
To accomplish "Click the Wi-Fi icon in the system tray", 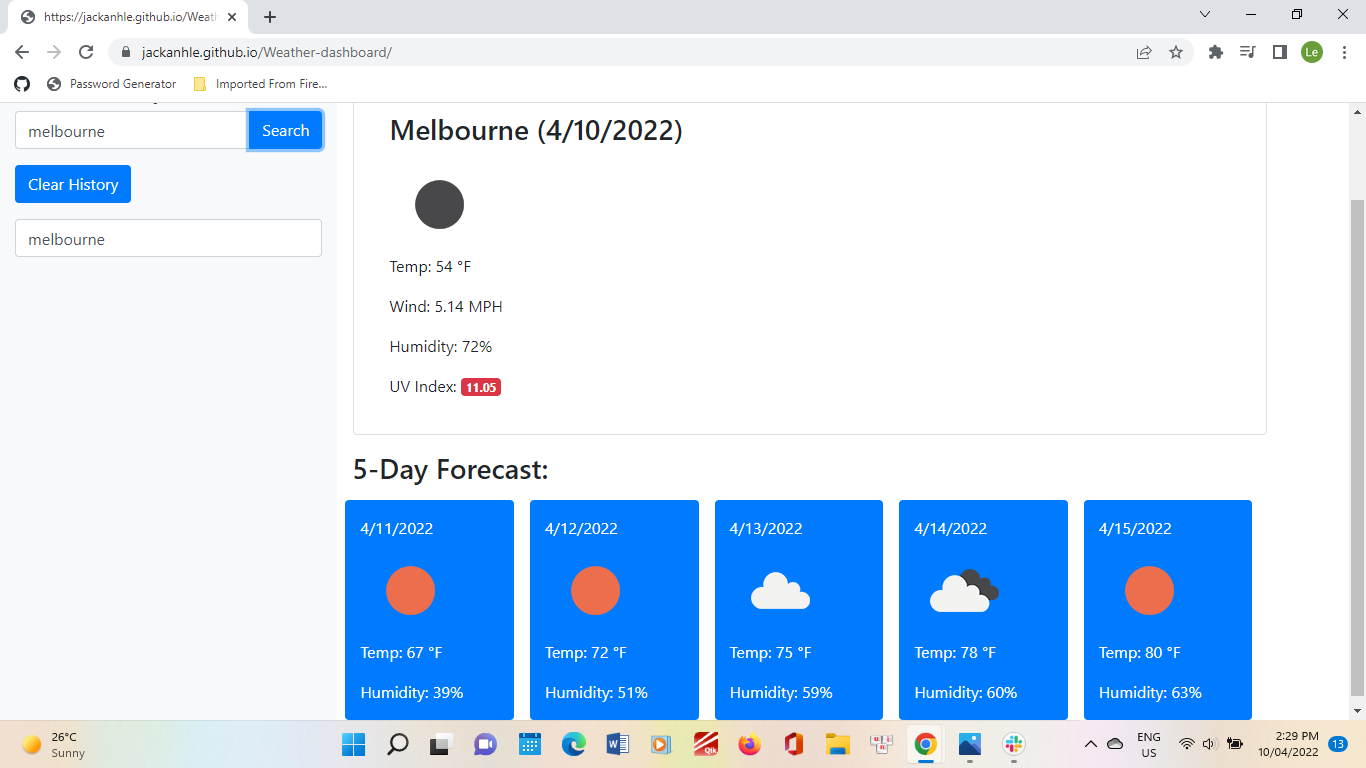I will pos(1186,744).
